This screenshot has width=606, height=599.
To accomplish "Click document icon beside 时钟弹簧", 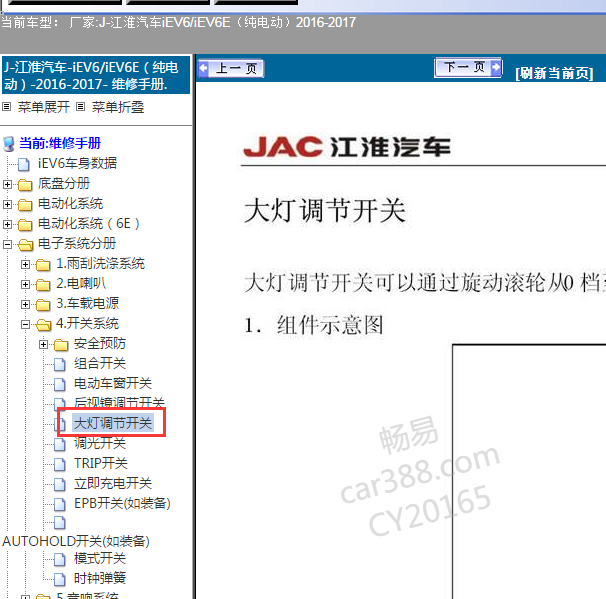I will [60, 580].
